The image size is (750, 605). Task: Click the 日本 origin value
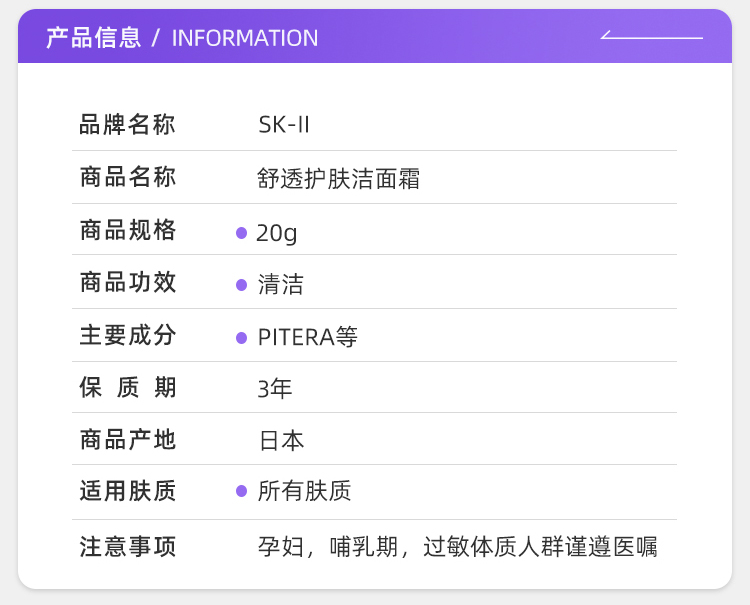pyautogui.click(x=281, y=441)
